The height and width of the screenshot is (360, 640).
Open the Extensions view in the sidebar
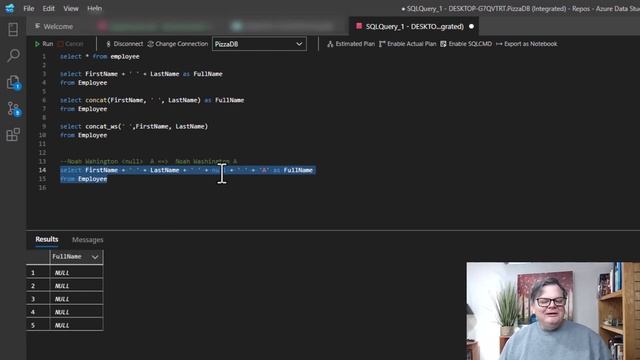pyautogui.click(x=13, y=134)
